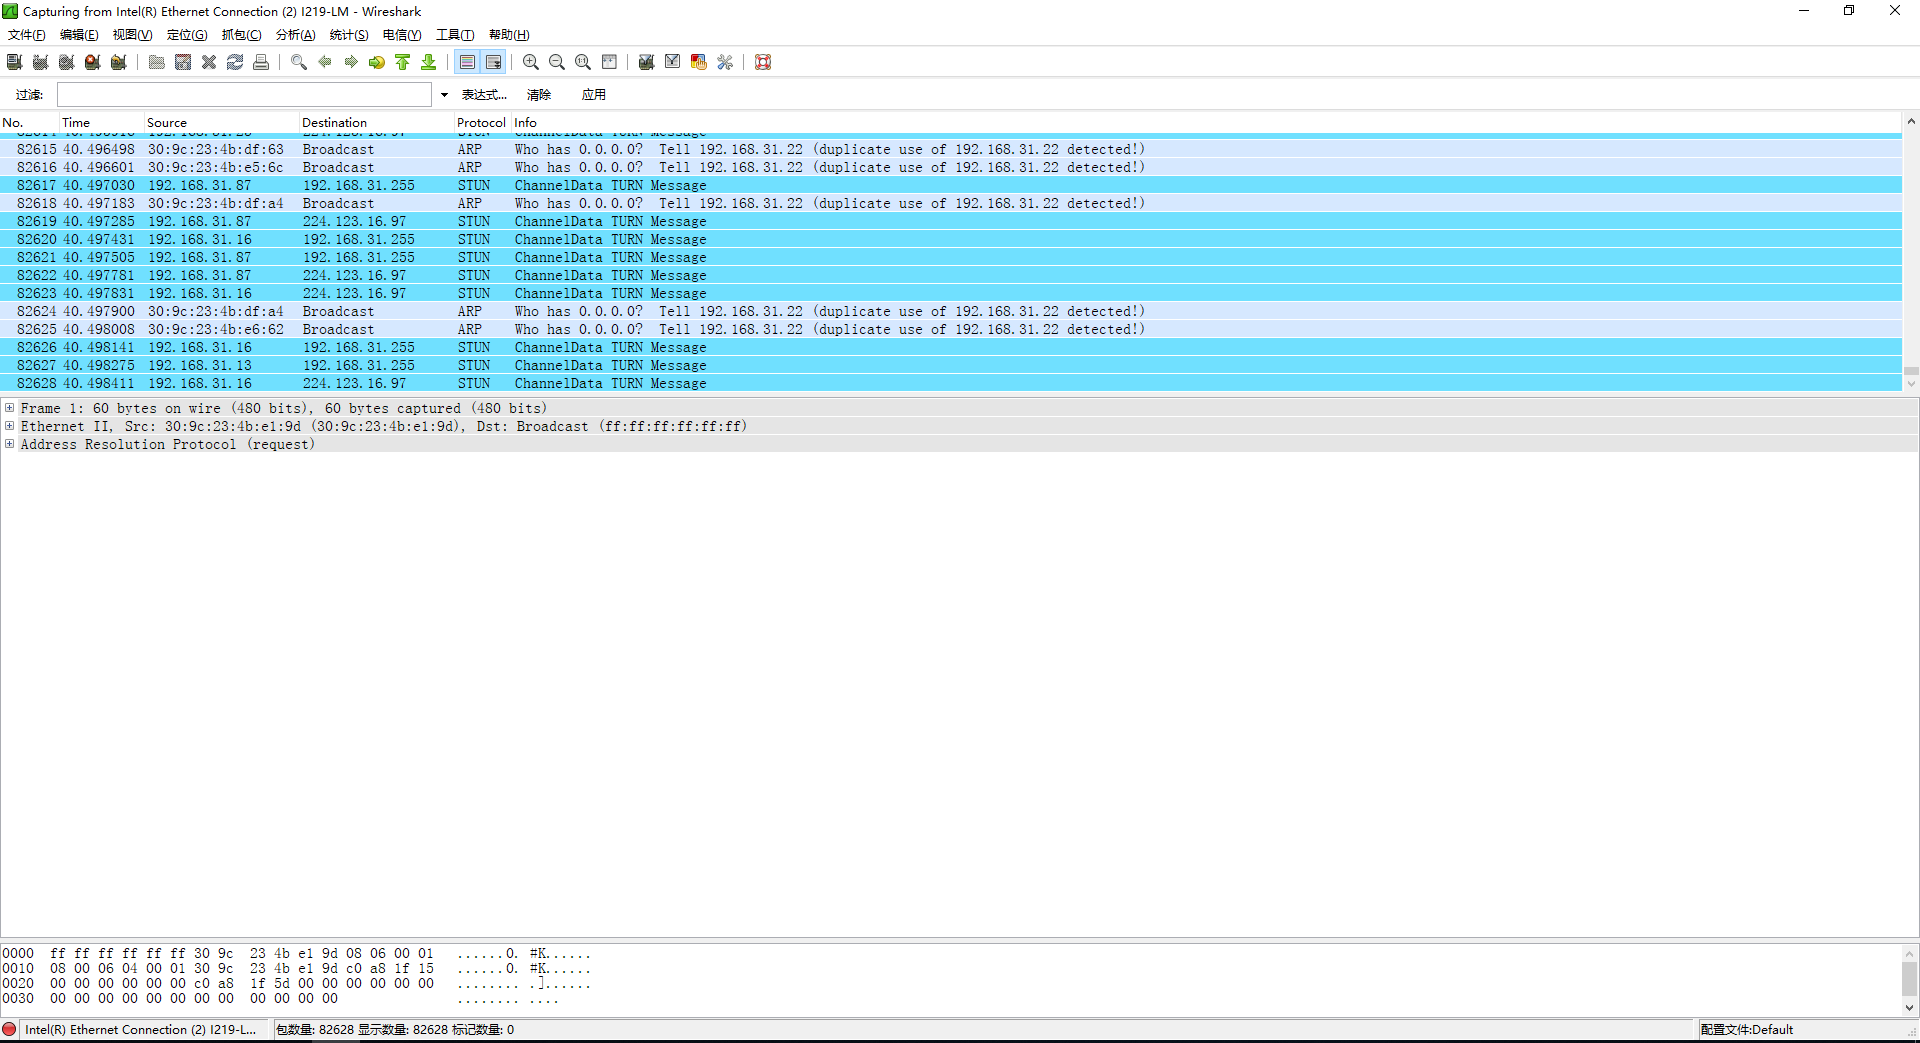Open the capture interfaces list icon
Image resolution: width=1920 pixels, height=1043 pixels.
pyautogui.click(x=15, y=62)
